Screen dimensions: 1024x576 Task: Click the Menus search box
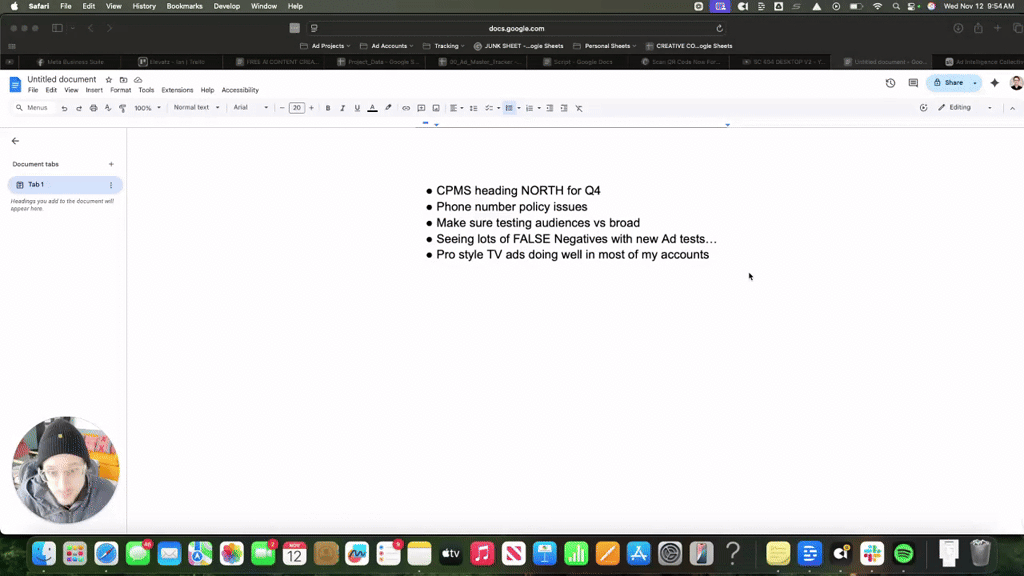(x=33, y=108)
